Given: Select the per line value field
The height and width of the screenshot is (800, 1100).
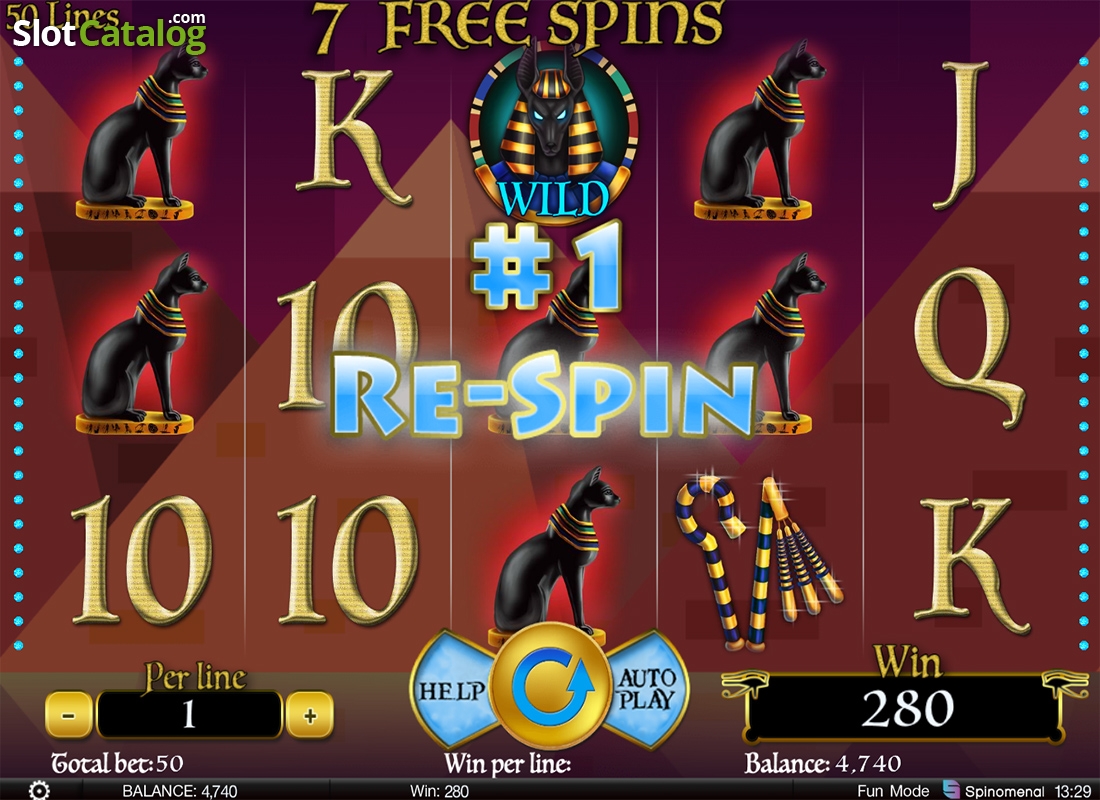Looking at the screenshot, I should [189, 715].
